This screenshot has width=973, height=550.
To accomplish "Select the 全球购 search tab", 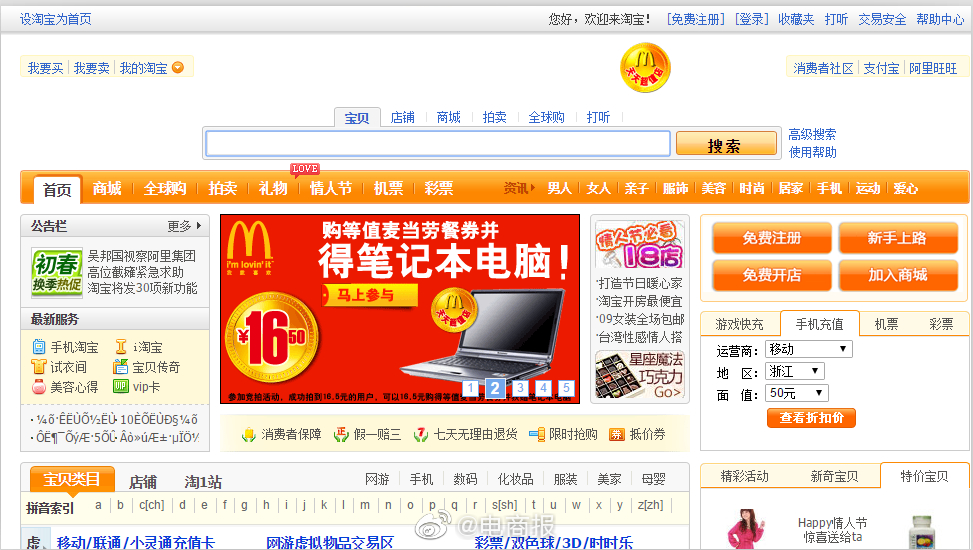I will (547, 117).
